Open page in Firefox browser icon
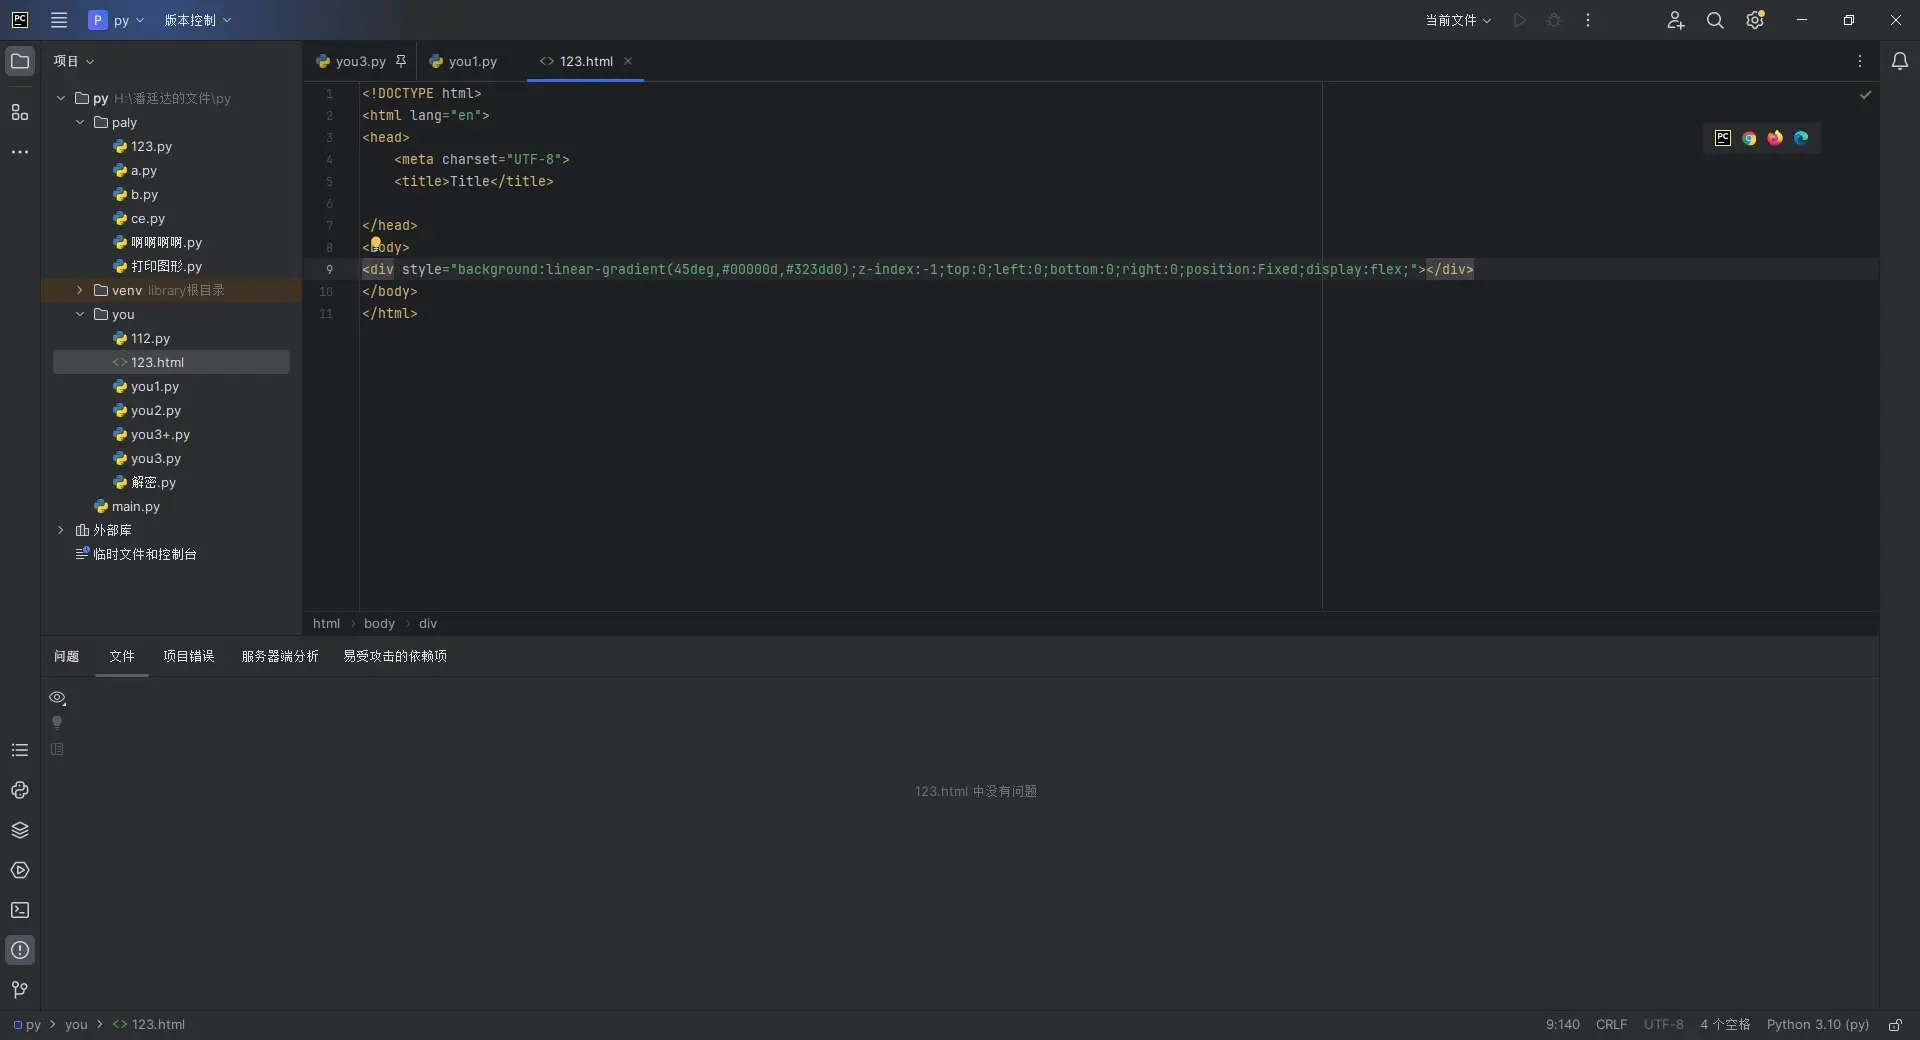The width and height of the screenshot is (1920, 1040). tap(1775, 138)
